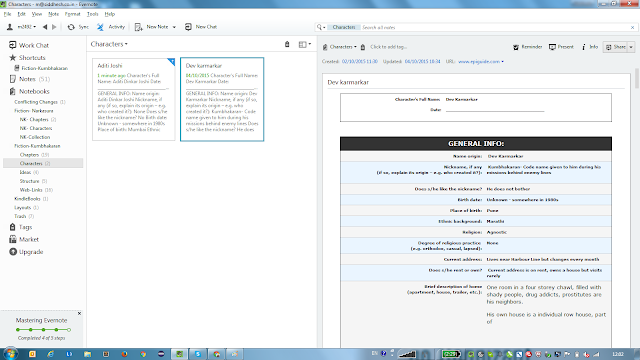Clear the search with the X
The image size is (640, 360).
(x=632, y=27)
